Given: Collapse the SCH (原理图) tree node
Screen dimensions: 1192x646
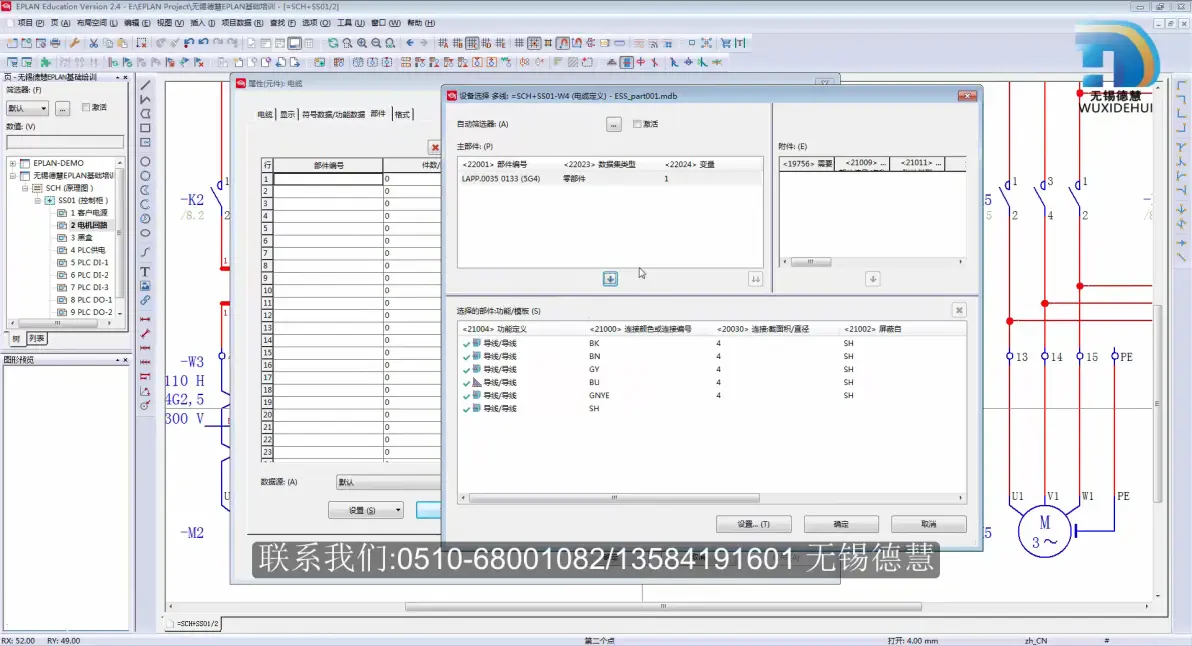Looking at the screenshot, I should pos(25,188).
